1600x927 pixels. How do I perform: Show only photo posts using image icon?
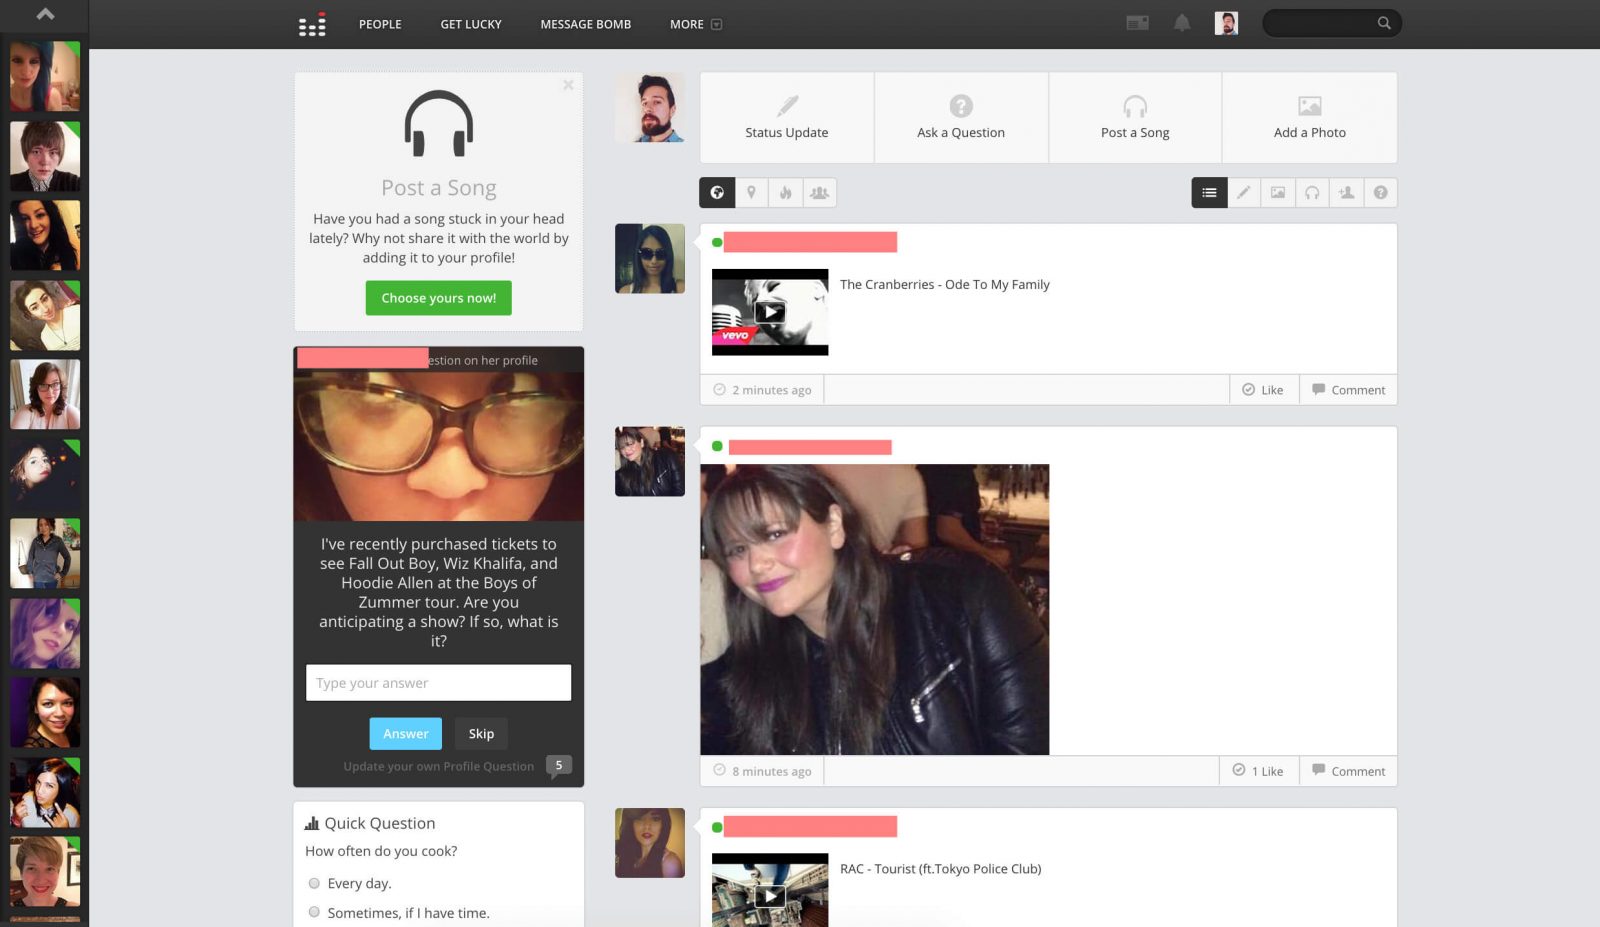point(1277,192)
